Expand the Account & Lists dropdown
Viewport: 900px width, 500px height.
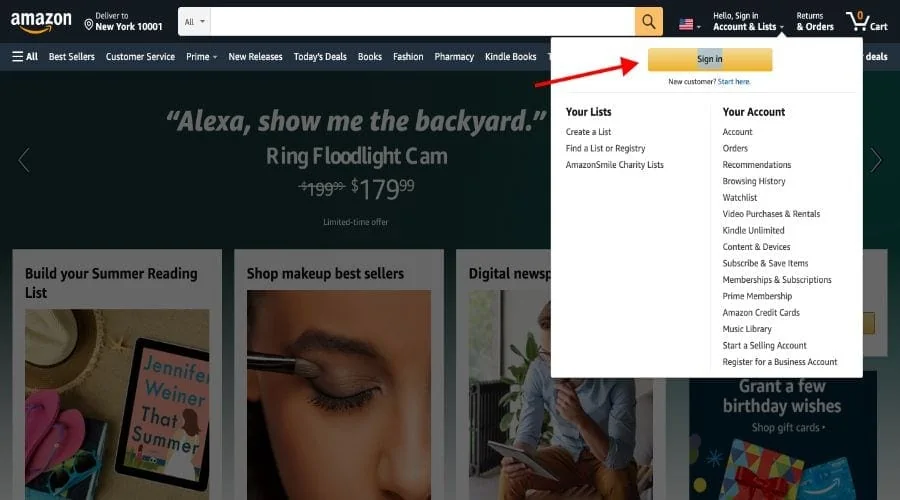click(x=748, y=21)
